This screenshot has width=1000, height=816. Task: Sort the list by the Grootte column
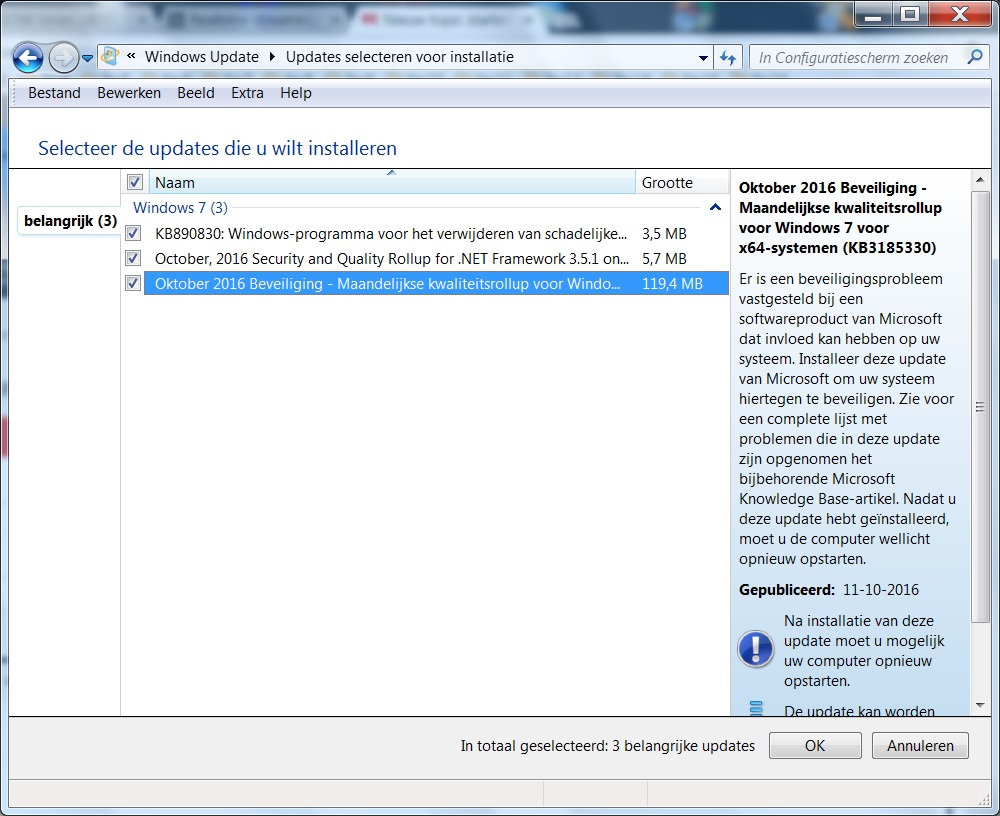(682, 182)
